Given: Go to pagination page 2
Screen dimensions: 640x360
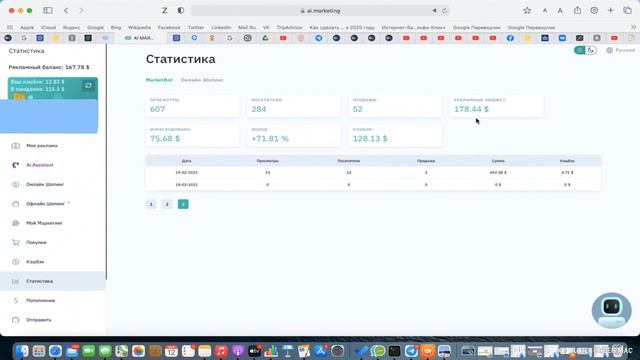Looking at the screenshot, I should point(167,204).
